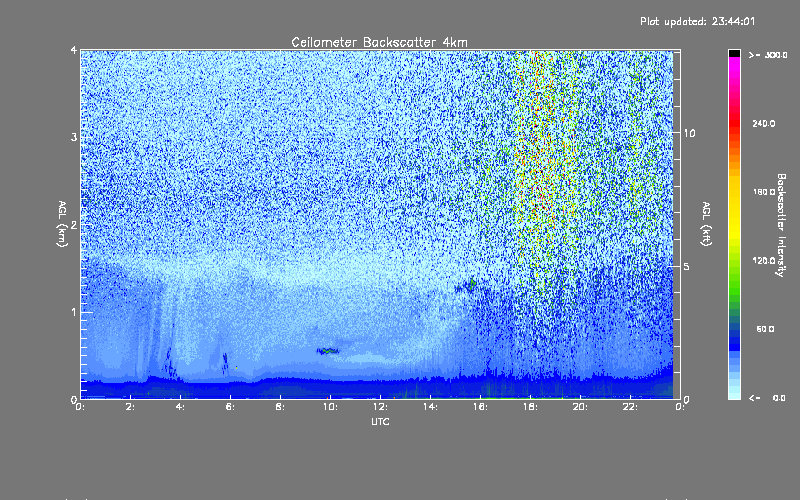Click the 5 kft tick label on right axis

(686, 266)
